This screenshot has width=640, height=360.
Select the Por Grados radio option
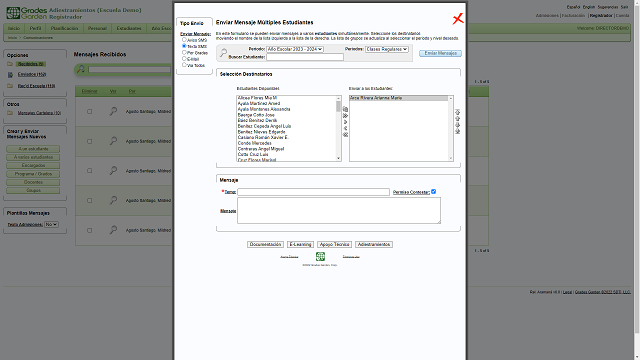pyautogui.click(x=184, y=52)
